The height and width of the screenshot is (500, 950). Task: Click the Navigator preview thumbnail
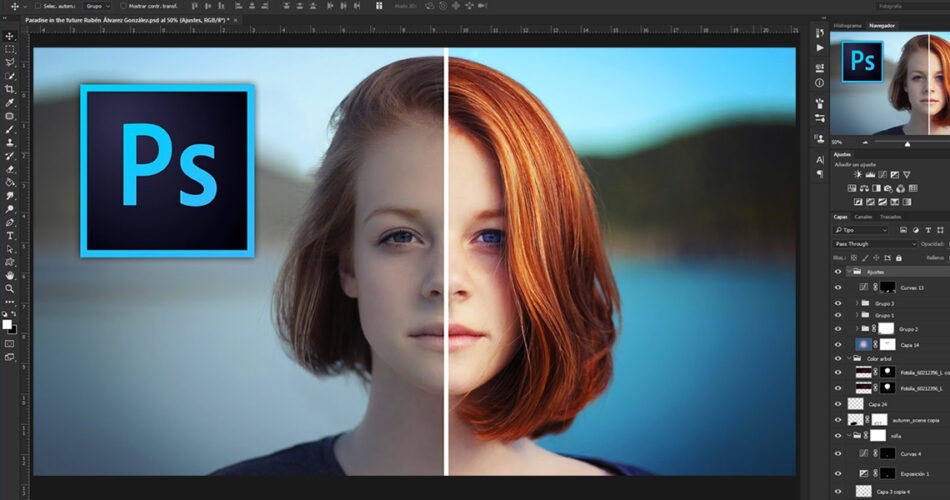click(890, 82)
